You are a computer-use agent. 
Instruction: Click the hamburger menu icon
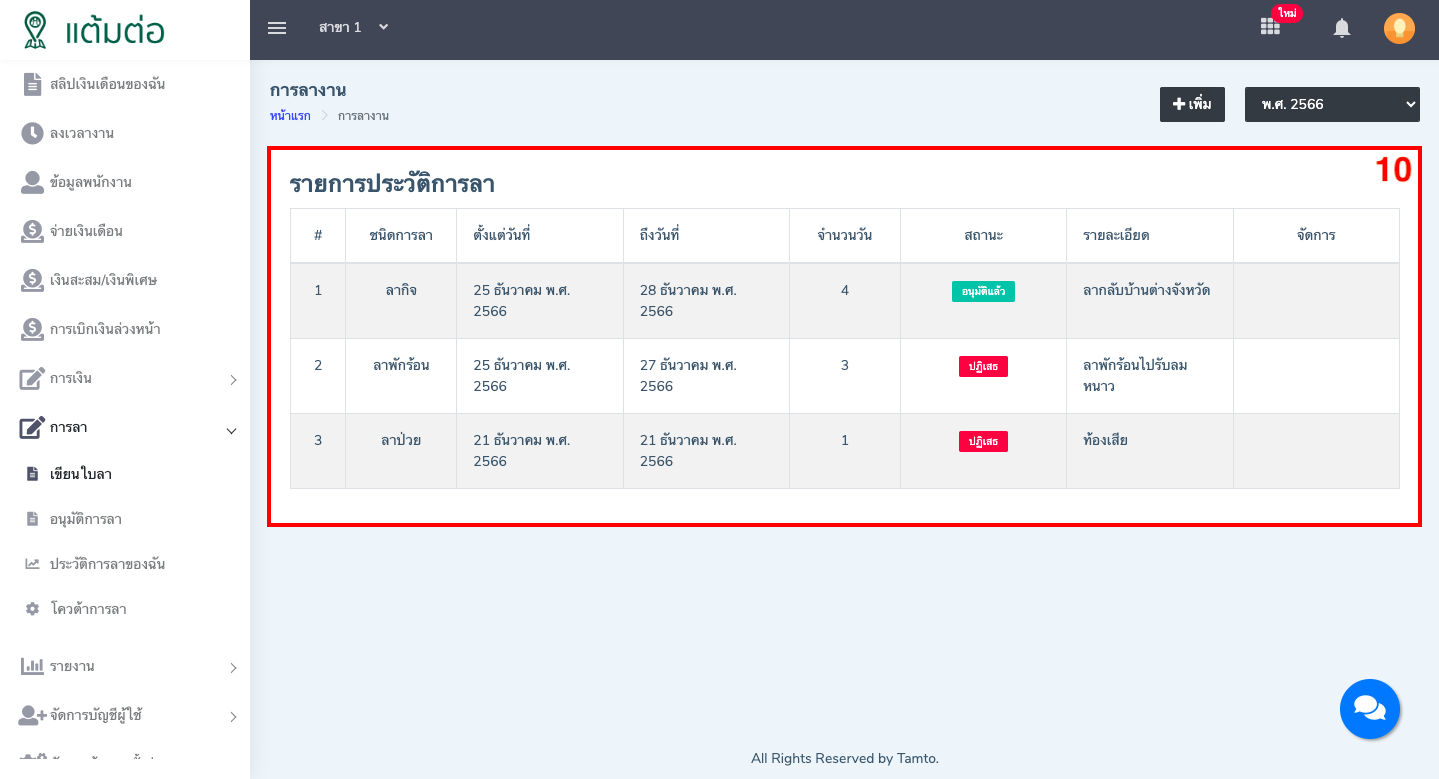pos(277,28)
